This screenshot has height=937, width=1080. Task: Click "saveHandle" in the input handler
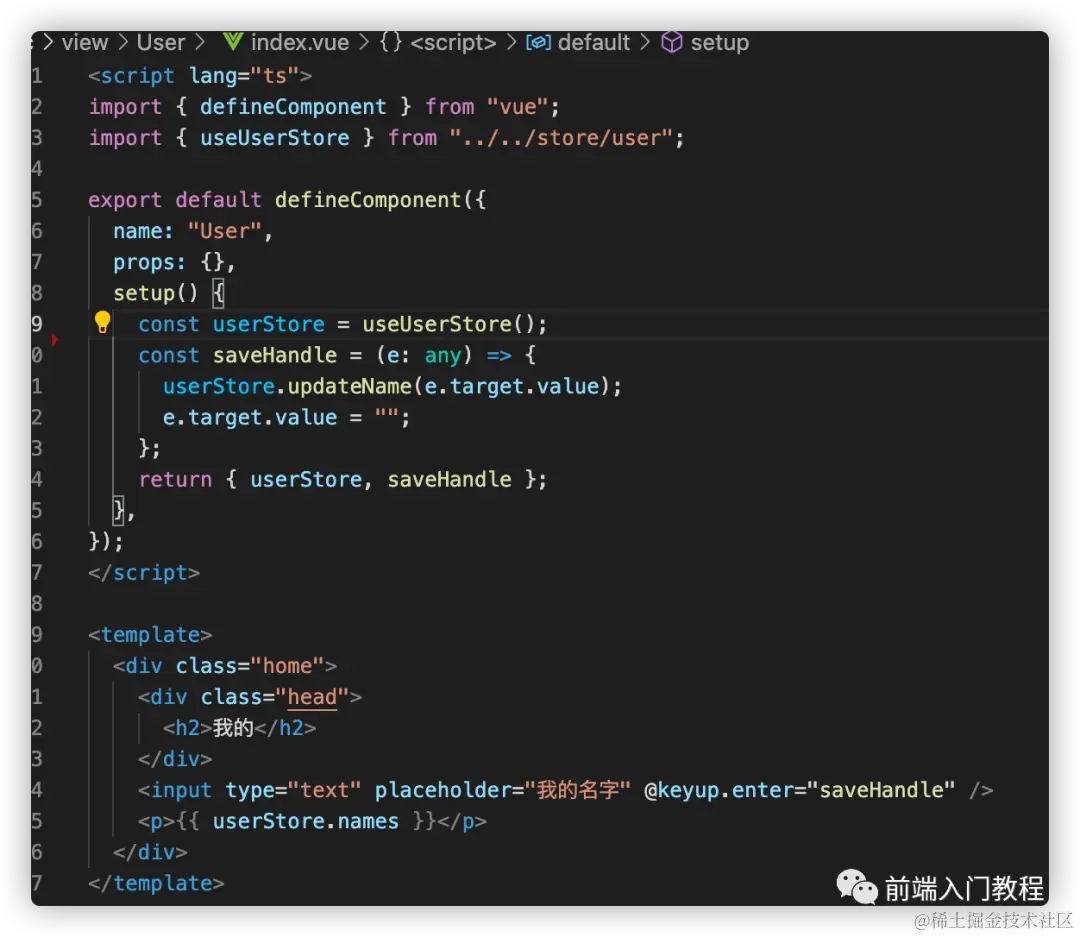(881, 790)
